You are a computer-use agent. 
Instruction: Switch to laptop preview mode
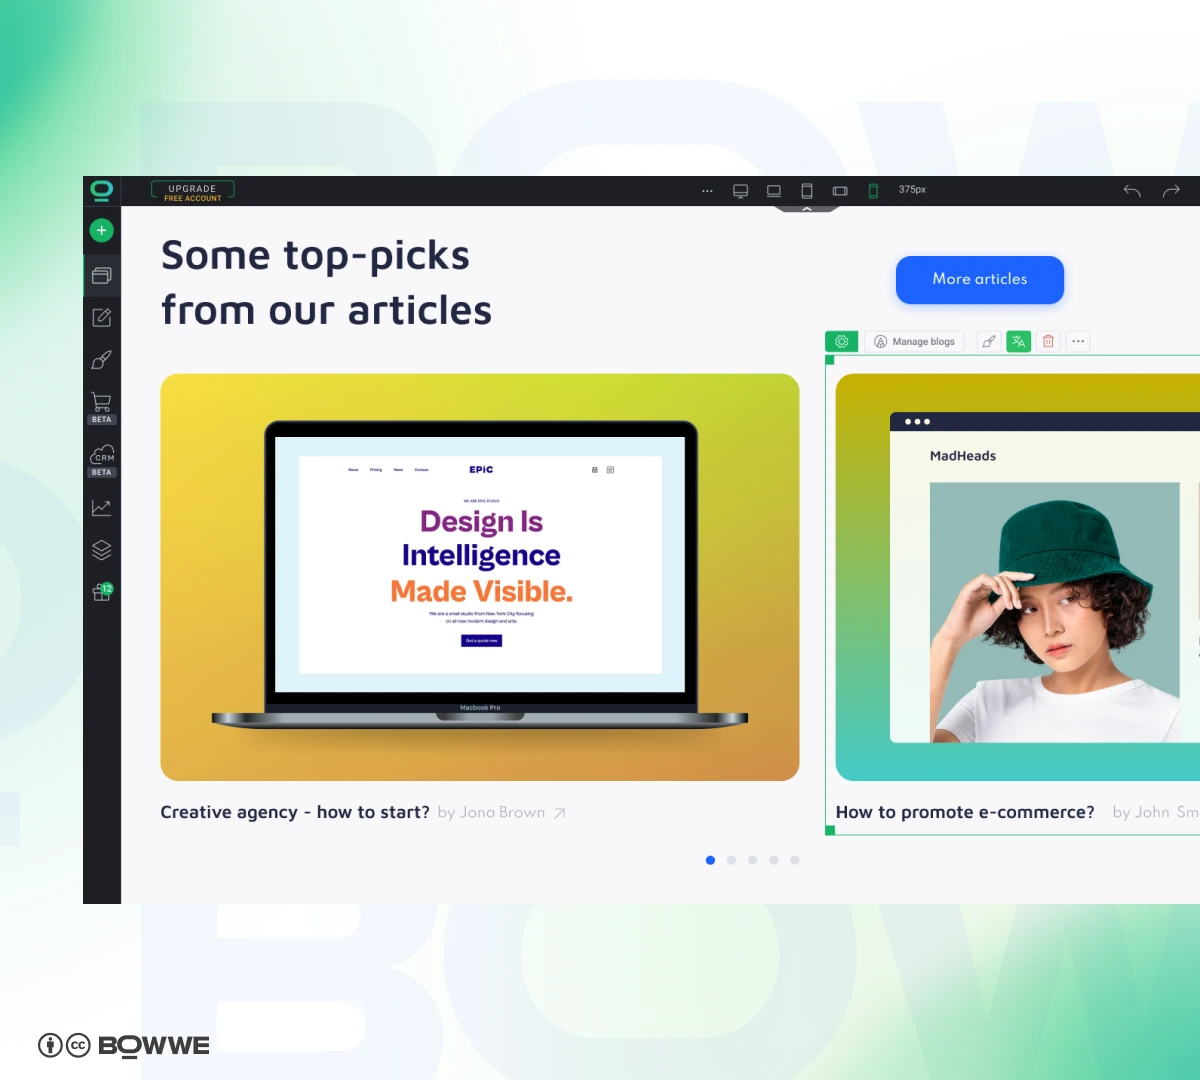(x=774, y=190)
